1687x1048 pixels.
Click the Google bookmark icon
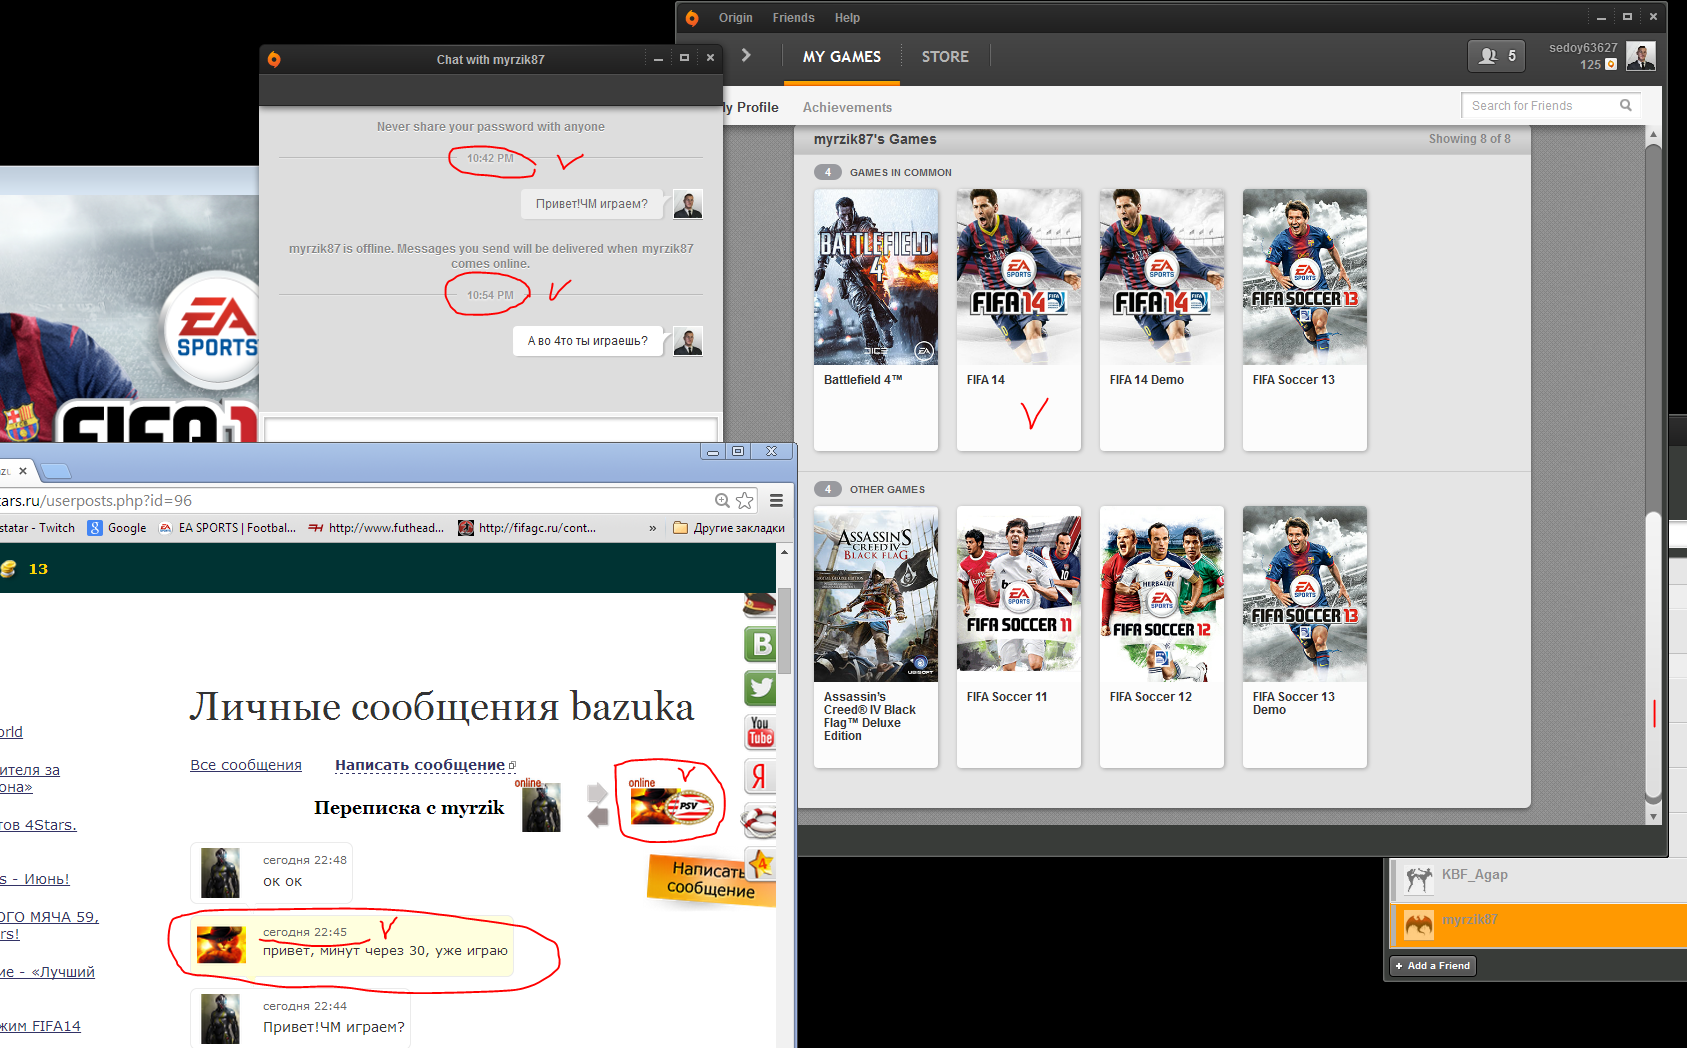95,528
